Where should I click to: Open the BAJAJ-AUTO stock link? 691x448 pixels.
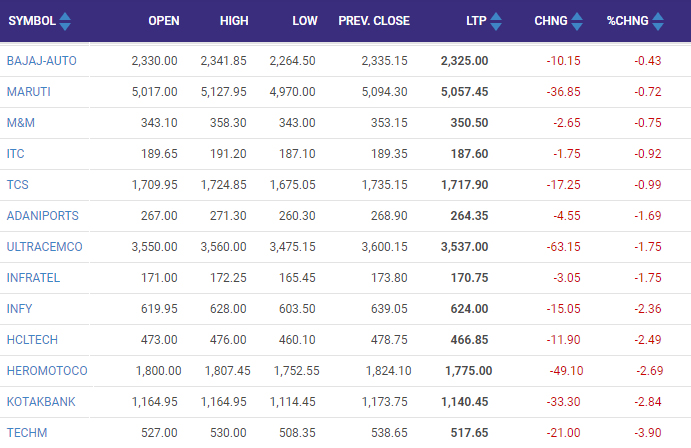coord(42,61)
